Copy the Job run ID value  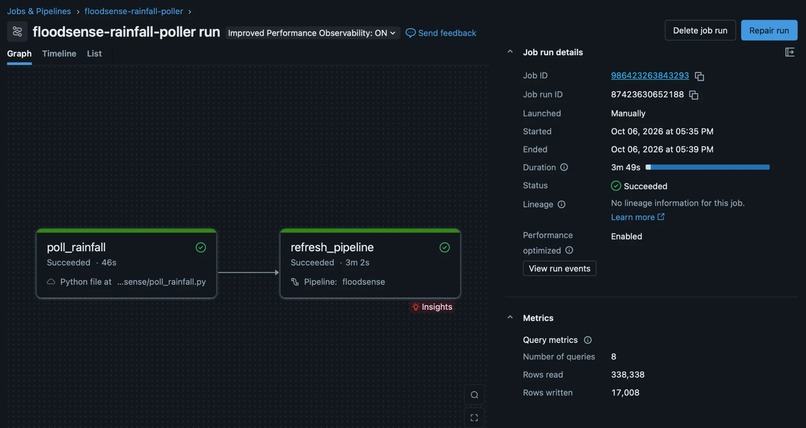pyautogui.click(x=693, y=95)
